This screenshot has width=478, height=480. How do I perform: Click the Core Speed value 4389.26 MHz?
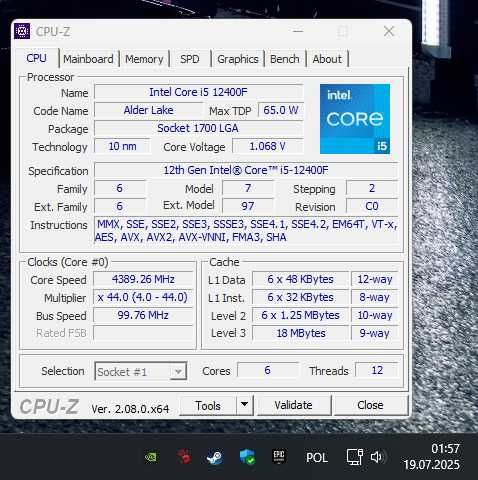[x=143, y=279]
